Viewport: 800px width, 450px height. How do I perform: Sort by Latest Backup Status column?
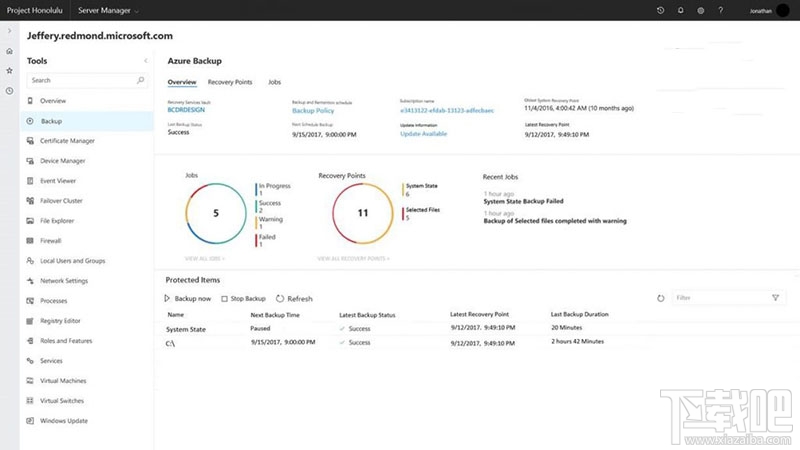(x=367, y=315)
